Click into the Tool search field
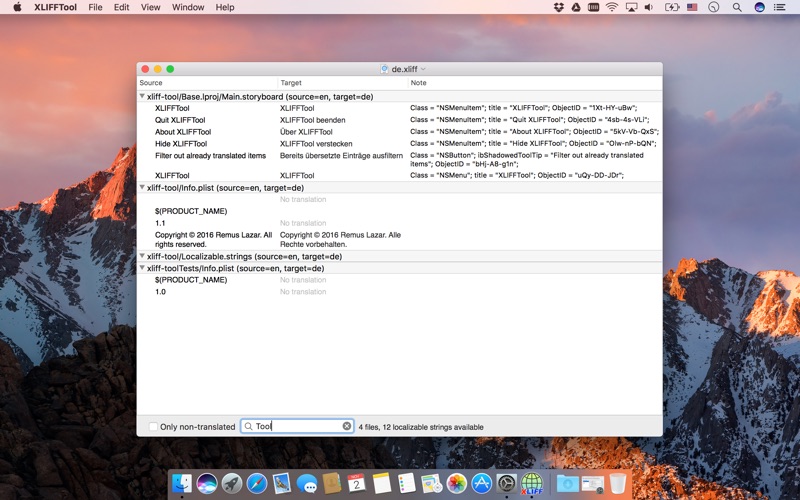Image resolution: width=800 pixels, height=500 pixels. coord(297,426)
